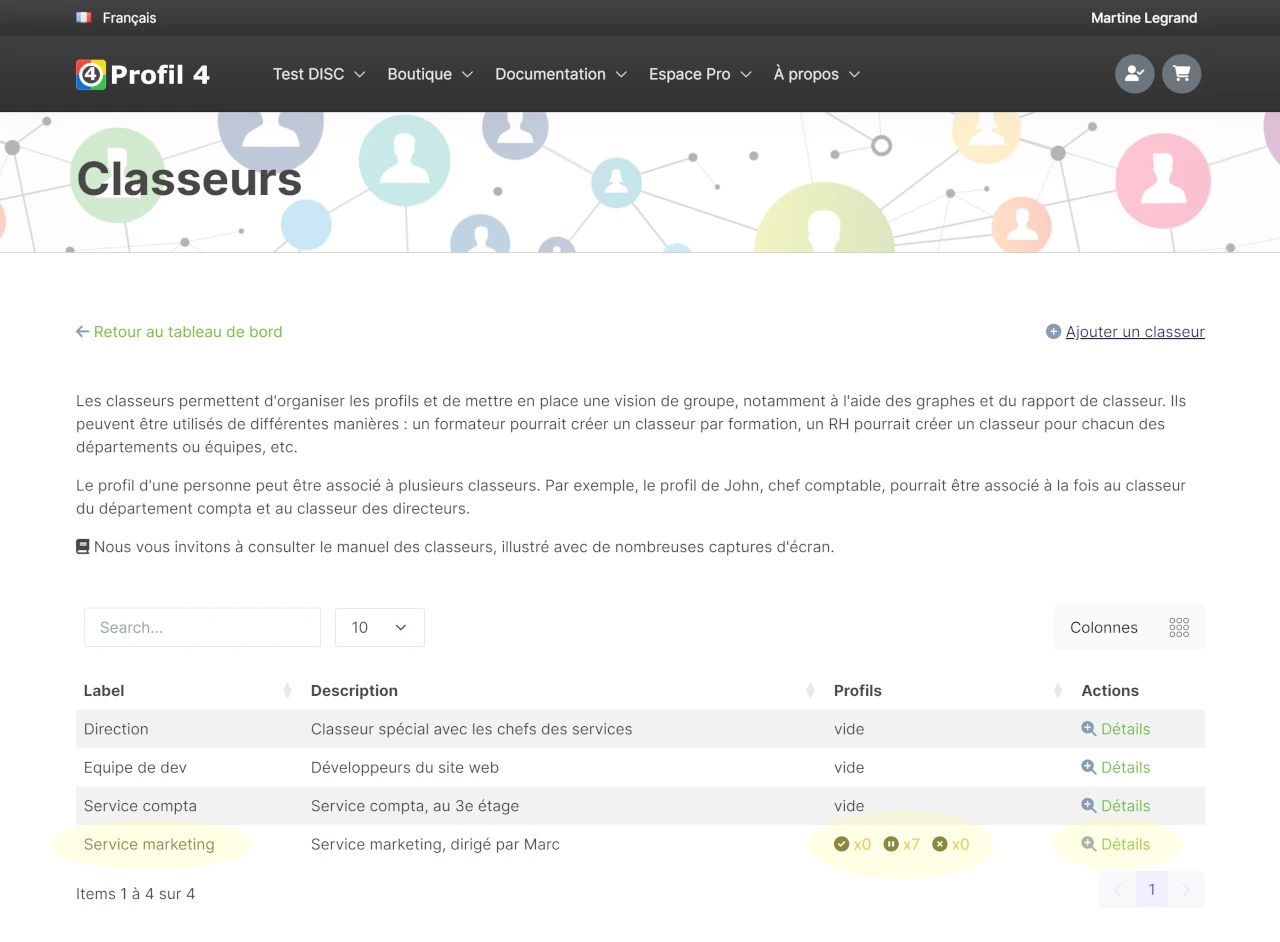
Task: Expand the page size dropdown showing 10
Action: coord(380,627)
